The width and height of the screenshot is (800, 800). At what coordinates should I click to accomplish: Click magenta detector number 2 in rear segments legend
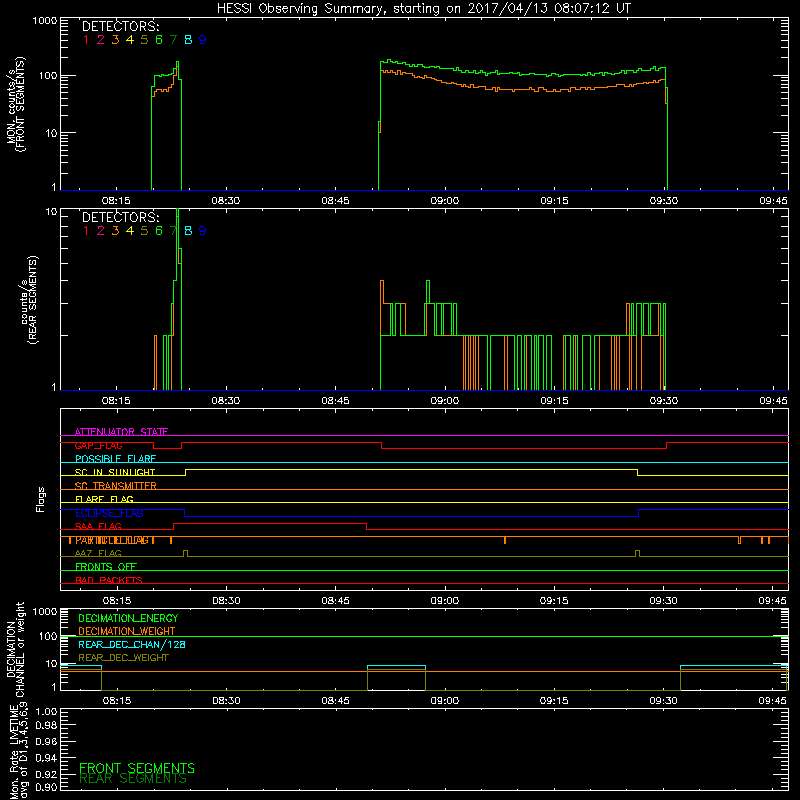[101, 231]
